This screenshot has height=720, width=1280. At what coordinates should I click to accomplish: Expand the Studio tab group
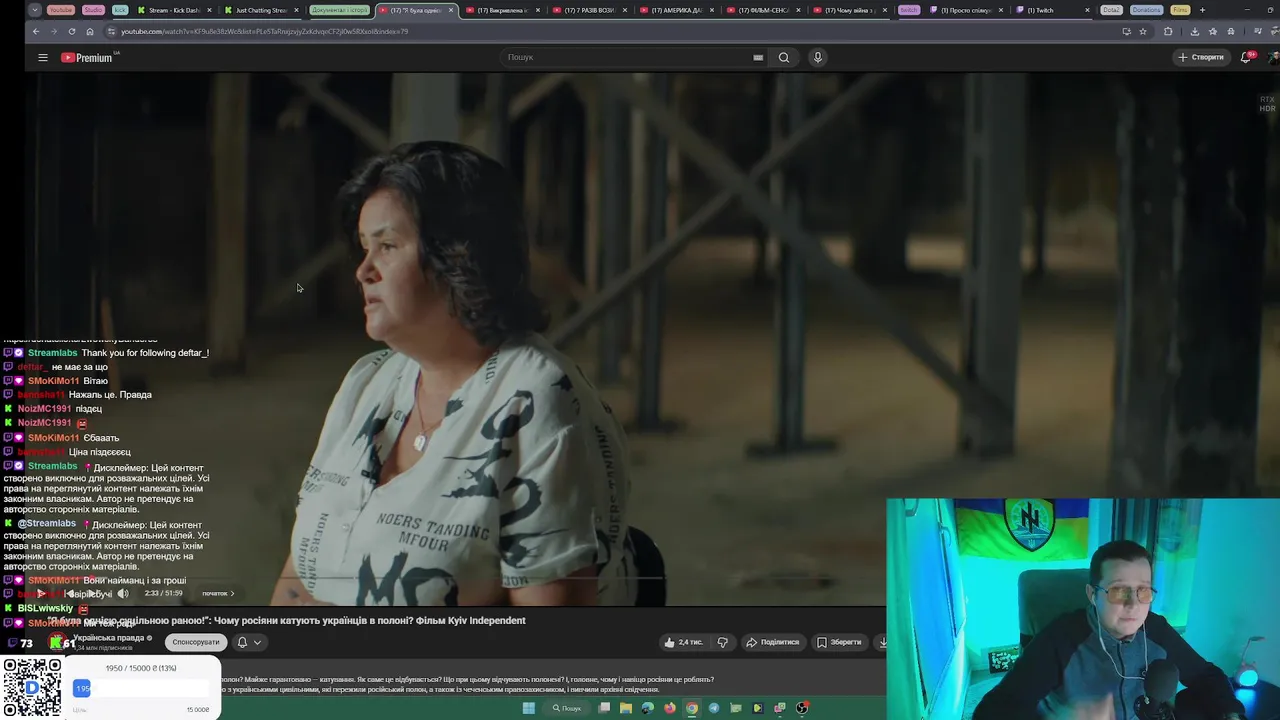click(93, 10)
